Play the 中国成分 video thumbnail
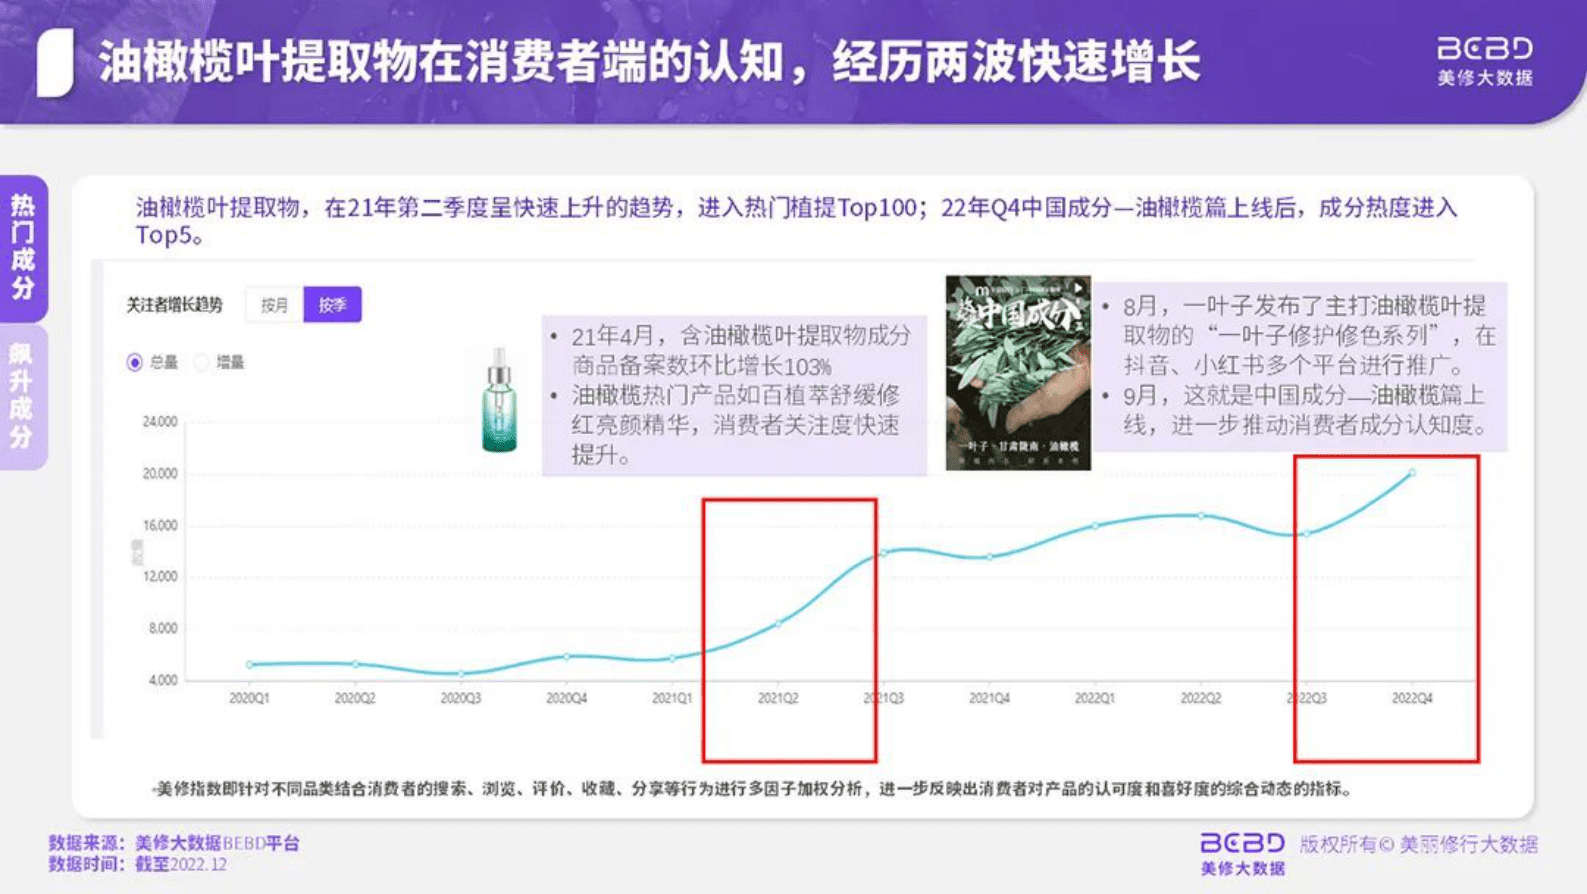Viewport: 1587px width, 894px height. pos(1018,373)
